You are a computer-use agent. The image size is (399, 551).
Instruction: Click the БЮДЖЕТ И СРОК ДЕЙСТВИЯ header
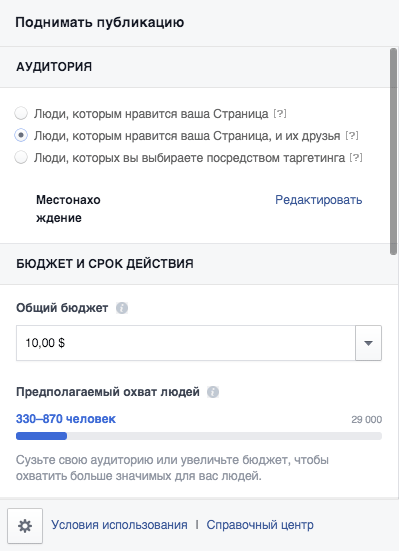click(x=105, y=264)
